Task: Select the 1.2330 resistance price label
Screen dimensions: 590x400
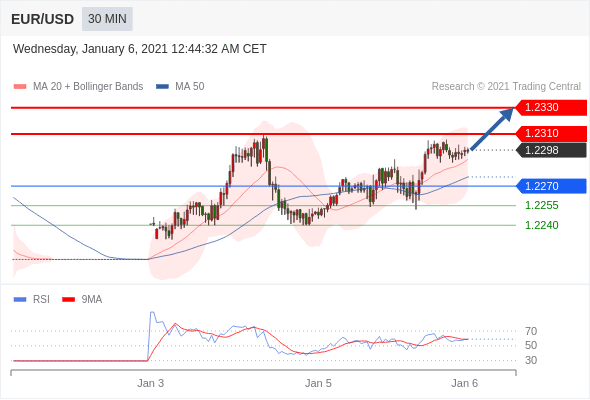Action: (x=551, y=108)
